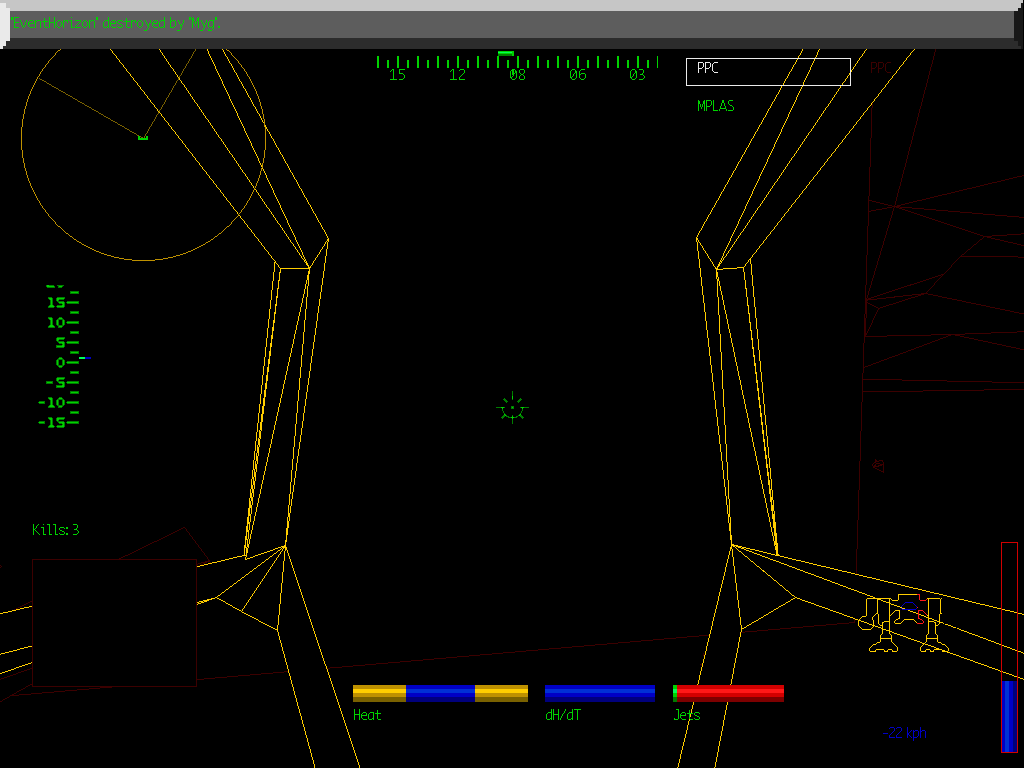Click the -22 kph speed readout
This screenshot has height=768, width=1024.
pos(903,732)
